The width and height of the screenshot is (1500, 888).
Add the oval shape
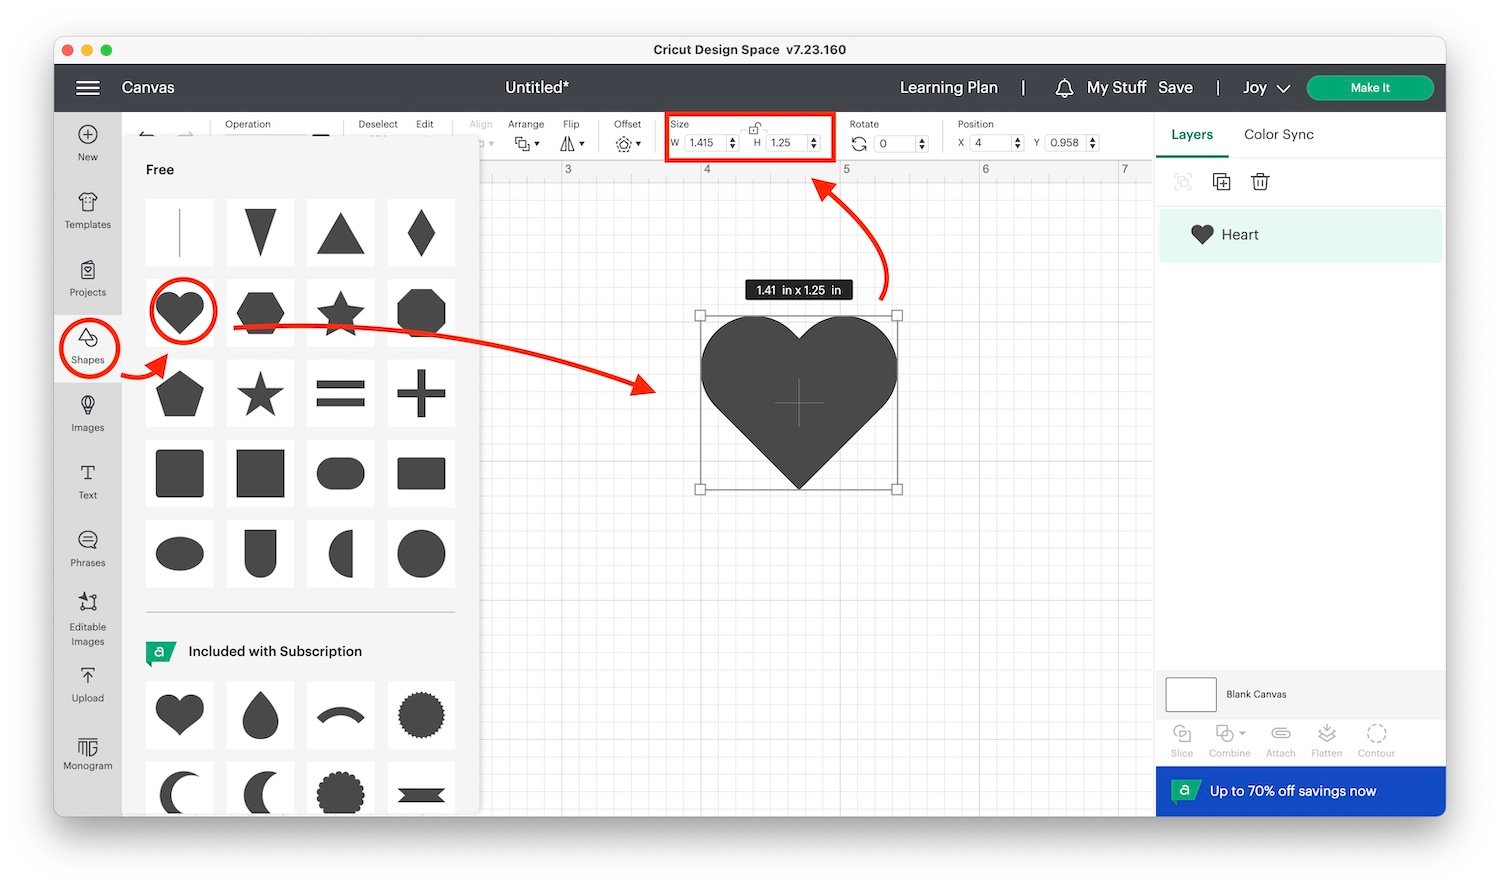pos(180,553)
